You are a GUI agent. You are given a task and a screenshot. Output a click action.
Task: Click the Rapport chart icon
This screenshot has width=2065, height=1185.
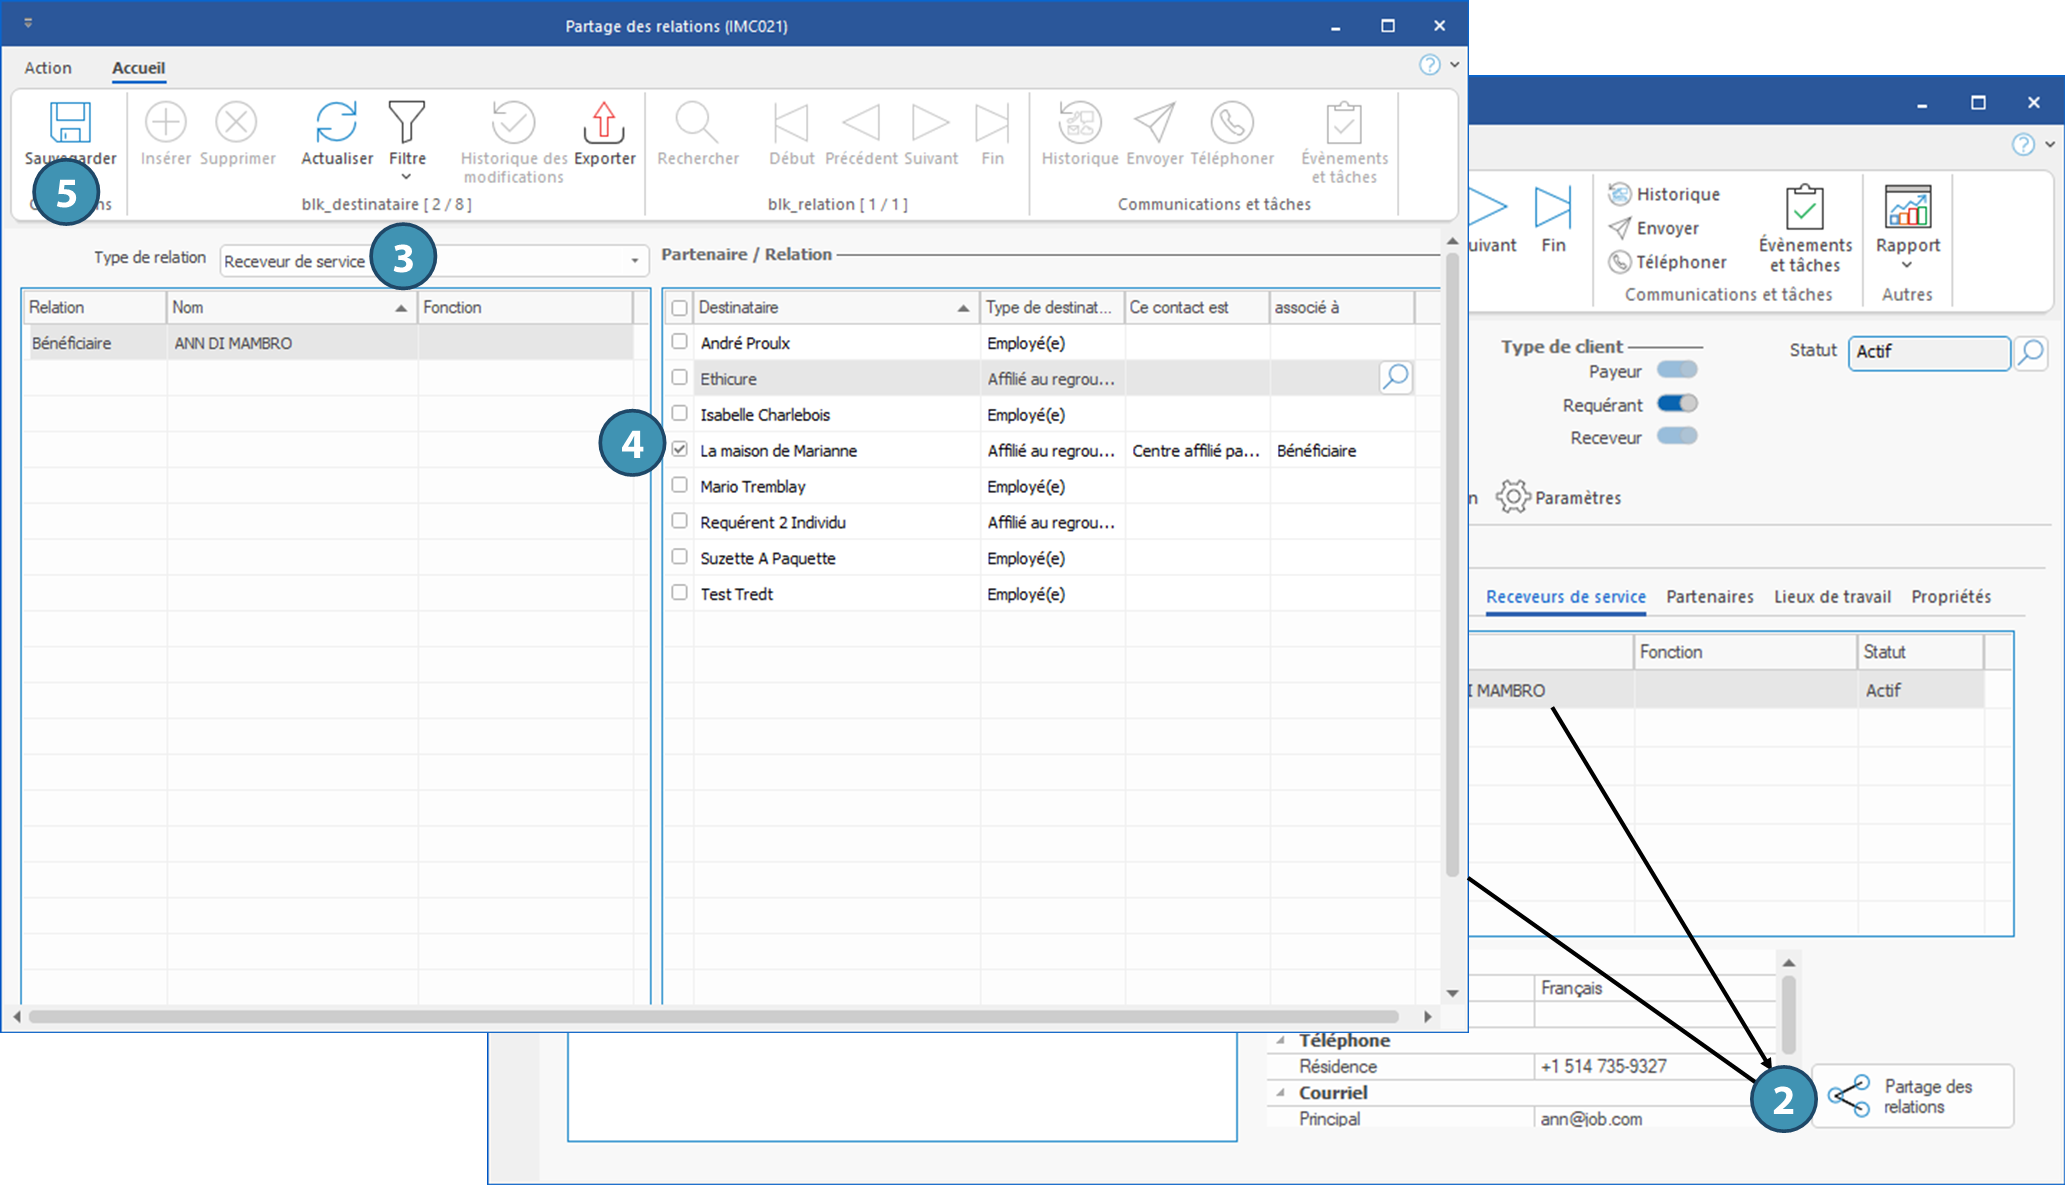pyautogui.click(x=1907, y=207)
